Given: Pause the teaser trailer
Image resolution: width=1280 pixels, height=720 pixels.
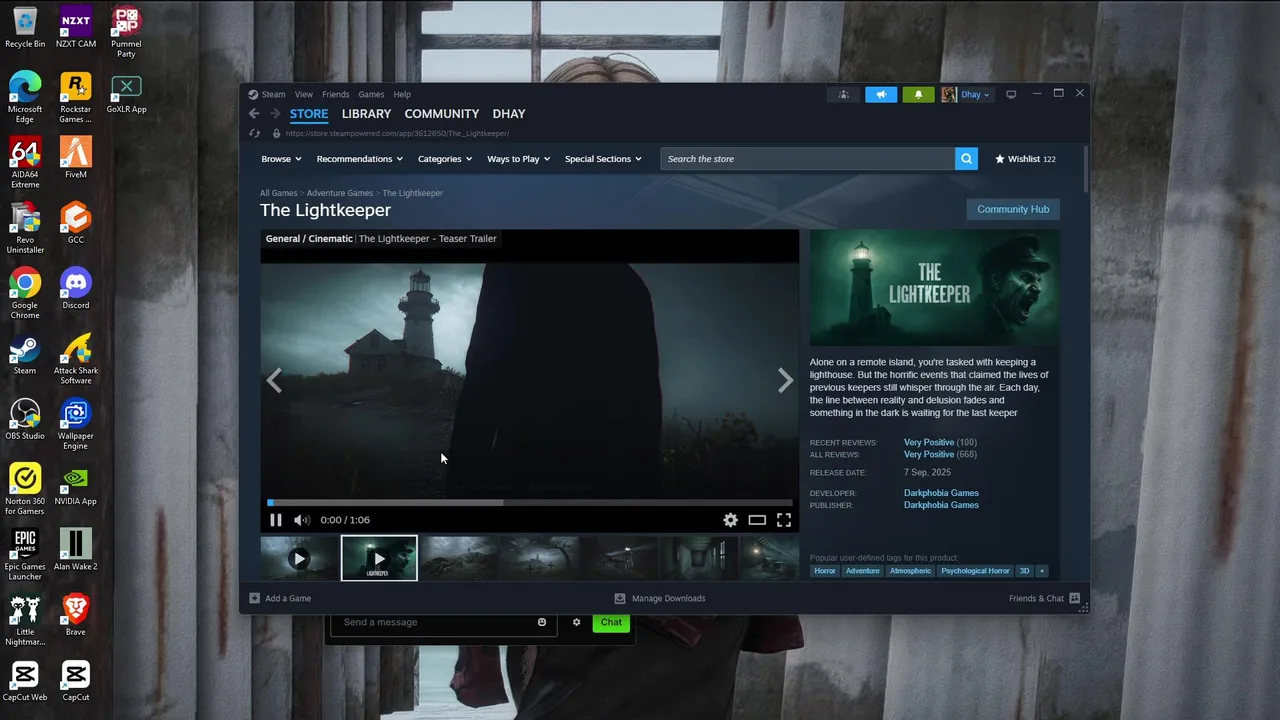Looking at the screenshot, I should [276, 520].
